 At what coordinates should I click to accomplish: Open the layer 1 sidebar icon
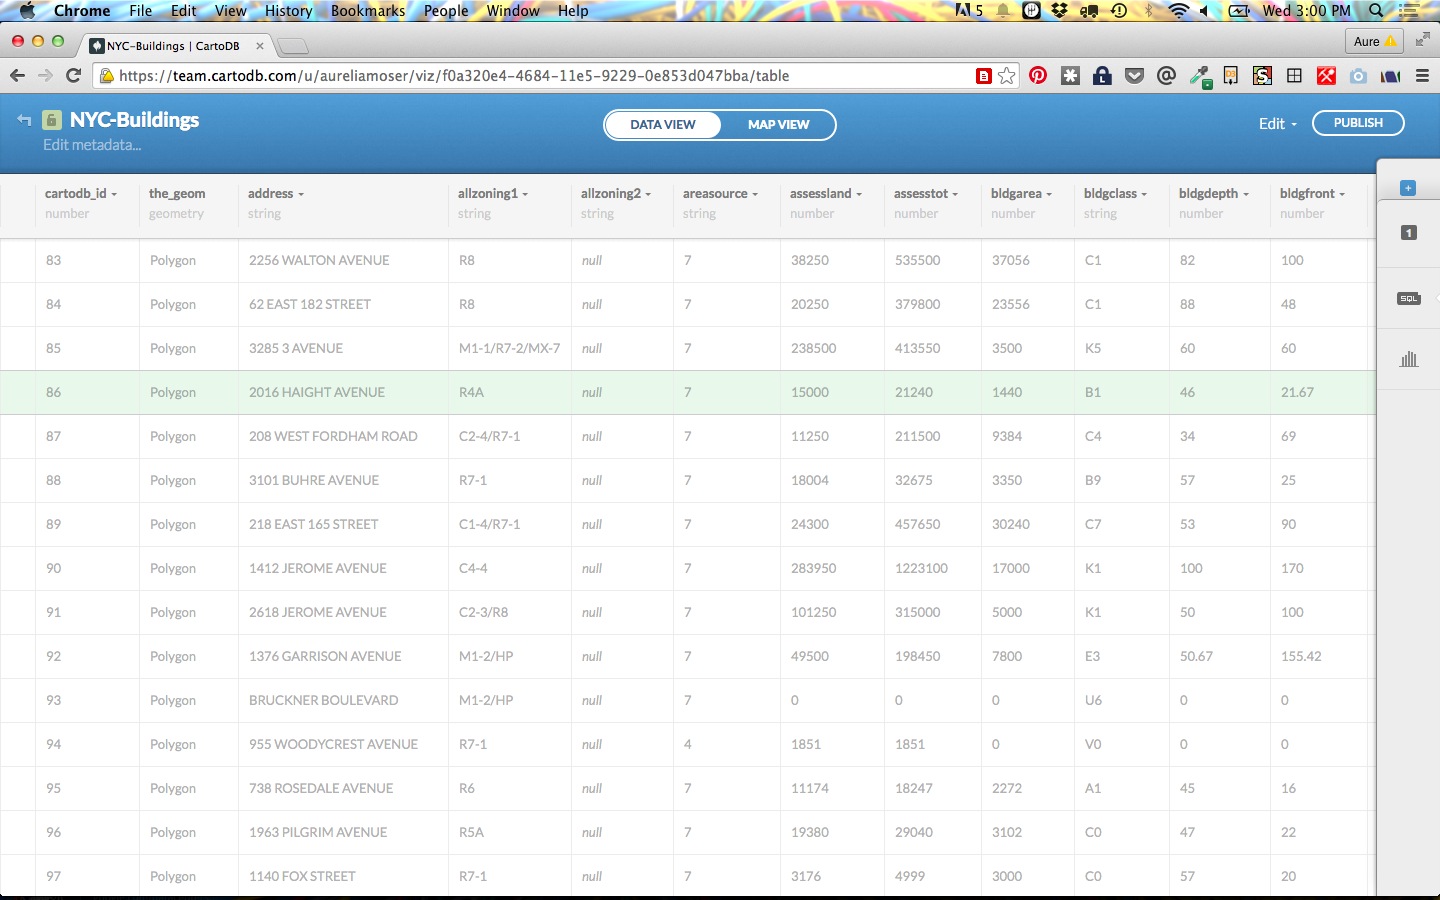[1408, 233]
